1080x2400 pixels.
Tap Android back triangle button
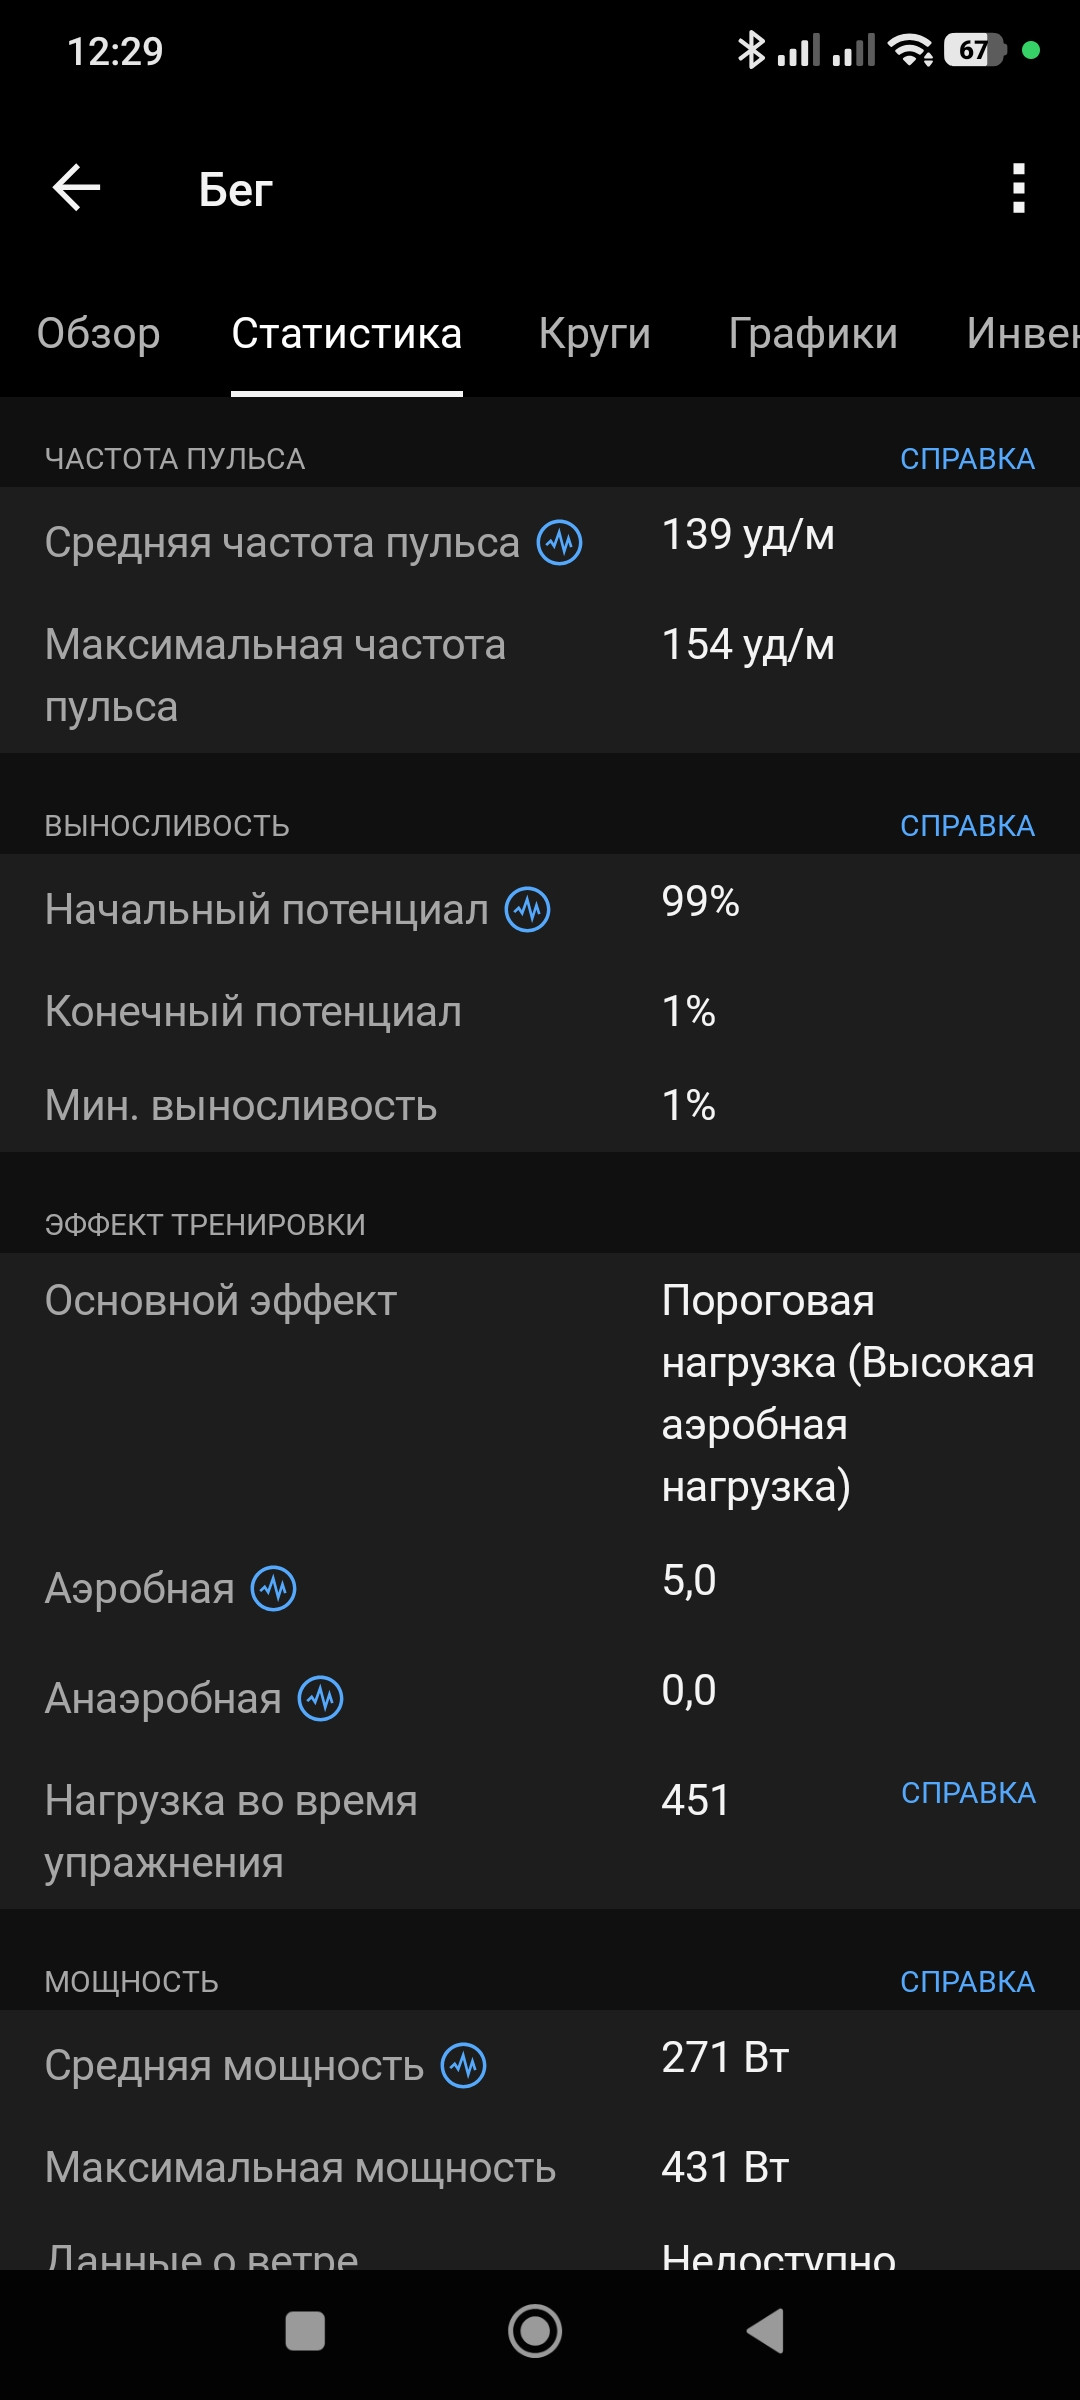(x=766, y=2331)
